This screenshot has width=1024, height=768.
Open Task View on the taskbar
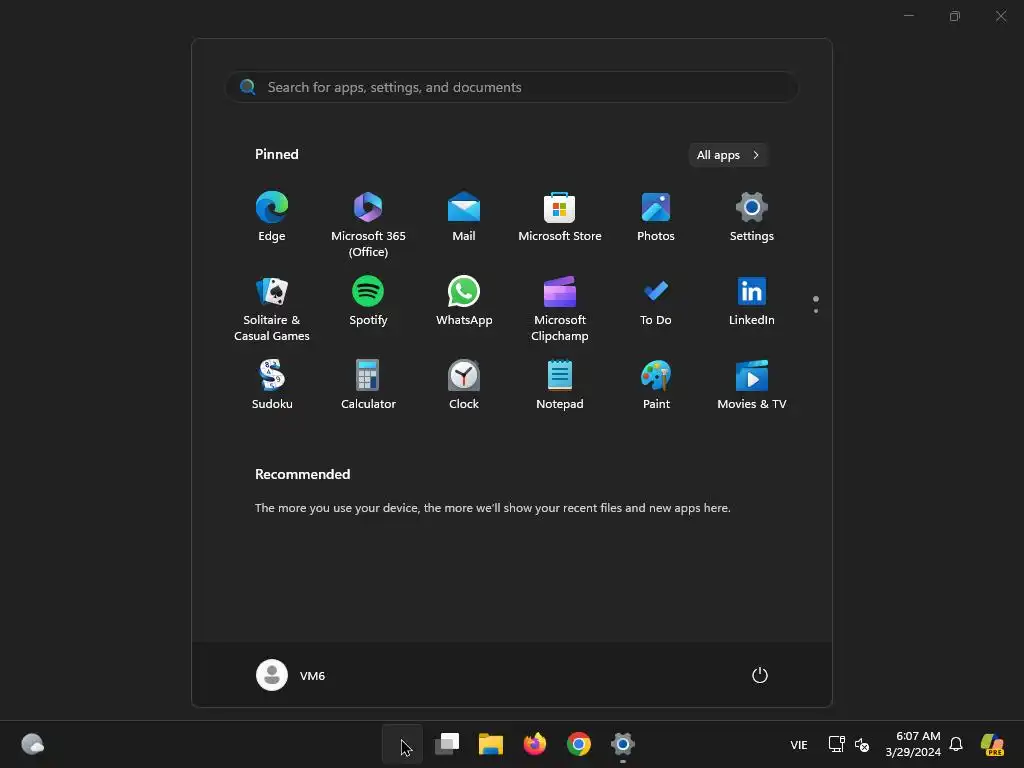click(x=447, y=744)
